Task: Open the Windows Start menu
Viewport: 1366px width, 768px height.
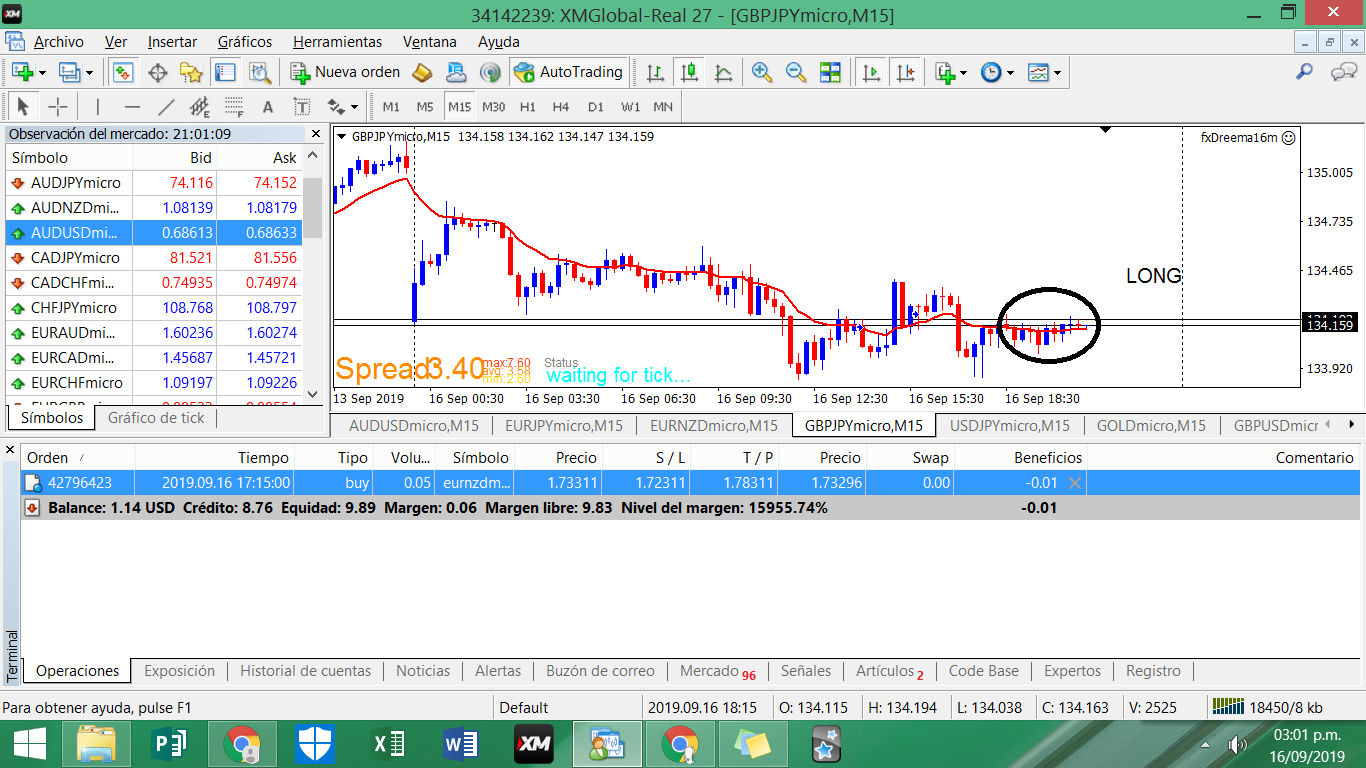Action: coord(29,744)
